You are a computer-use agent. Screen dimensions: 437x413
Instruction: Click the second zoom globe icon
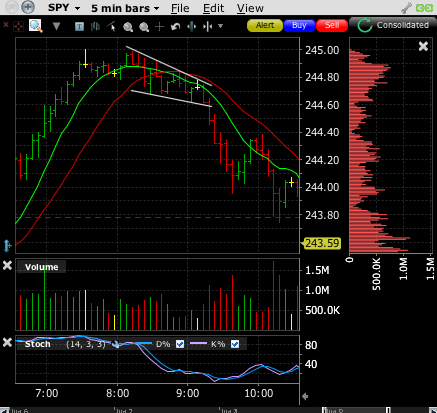(x=144, y=27)
